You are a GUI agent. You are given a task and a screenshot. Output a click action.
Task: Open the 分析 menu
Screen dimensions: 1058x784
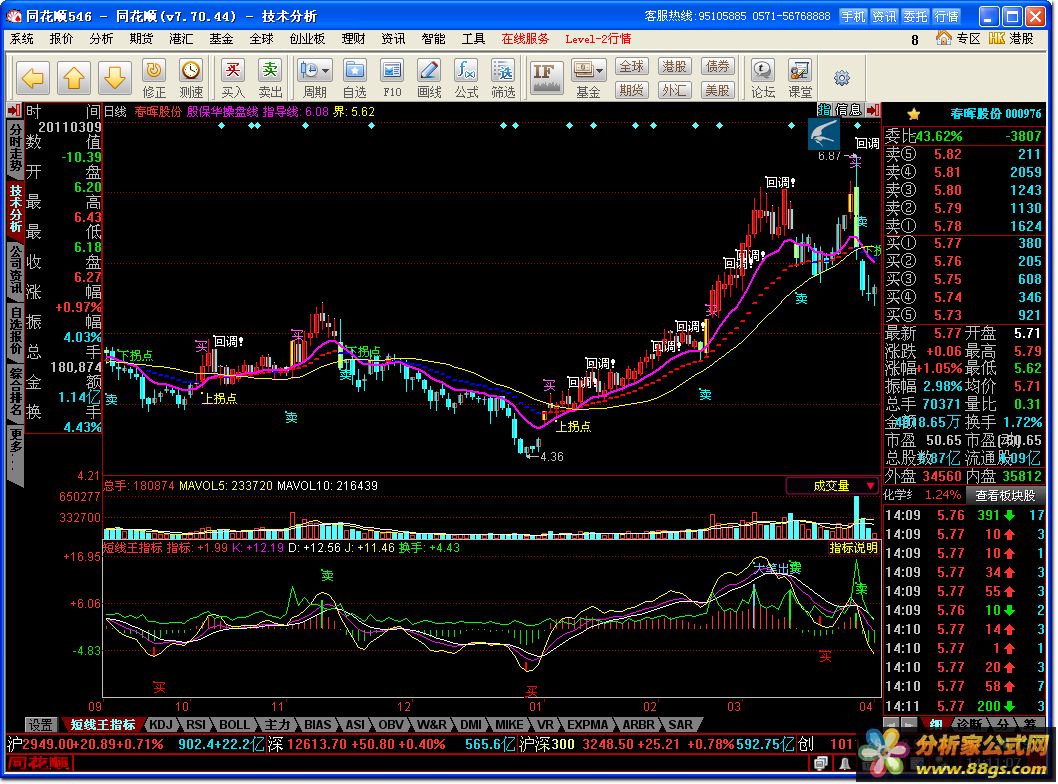(101, 39)
